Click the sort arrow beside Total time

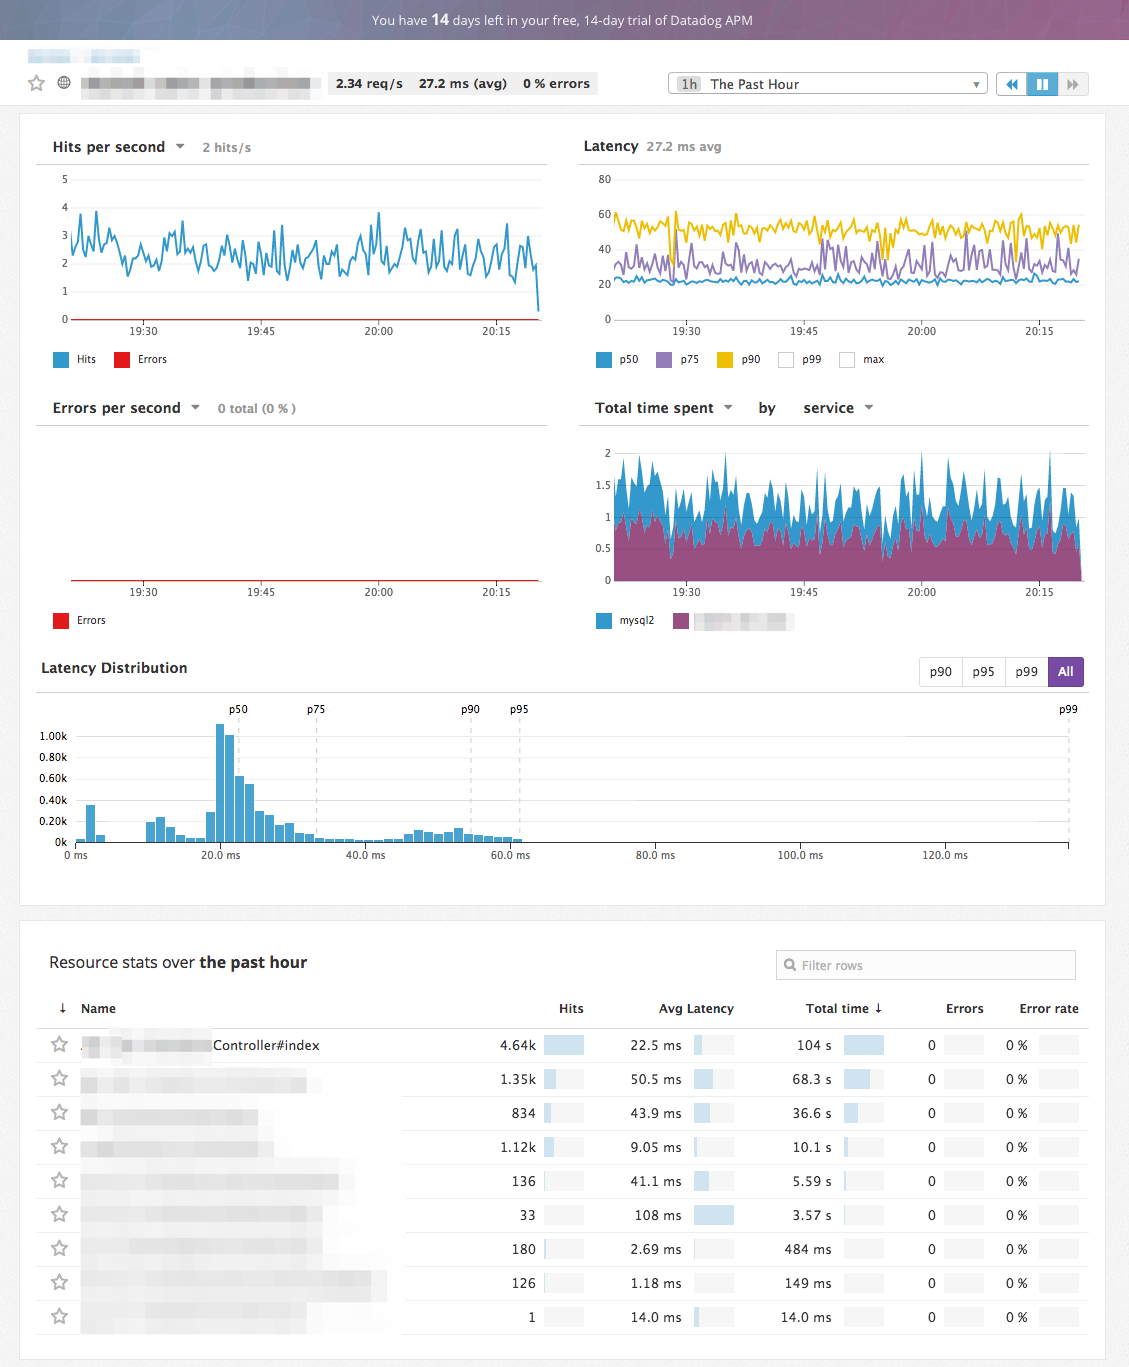pos(878,1008)
